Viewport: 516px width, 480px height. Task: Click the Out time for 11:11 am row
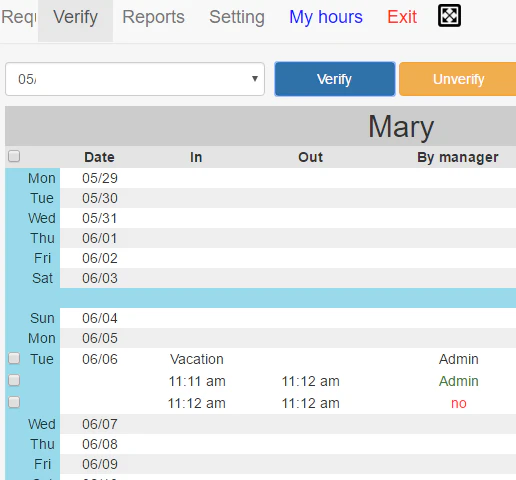[x=311, y=381]
